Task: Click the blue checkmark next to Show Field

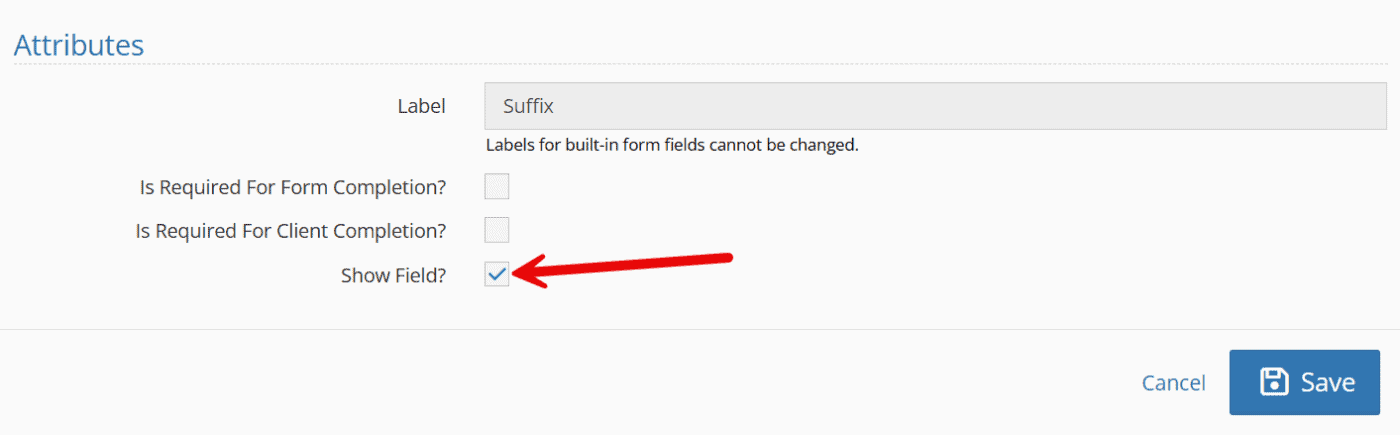Action: 497,274
